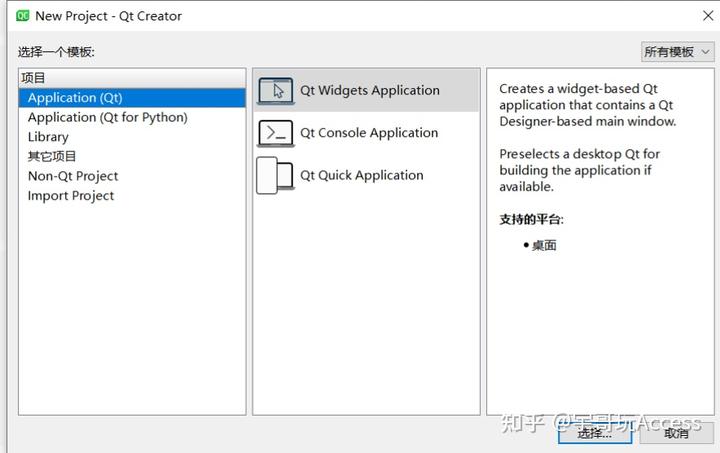
Task: Choose the Library project category
Action: (48, 137)
